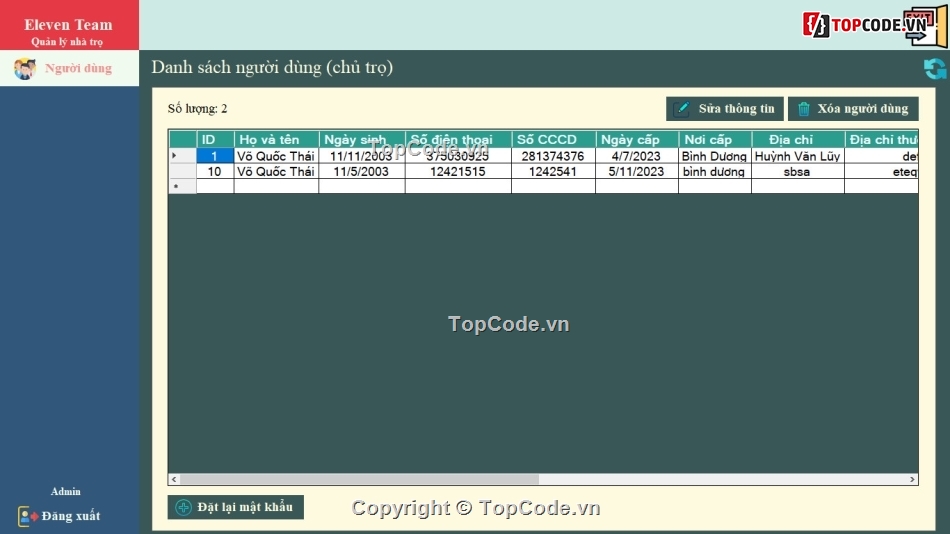The width and height of the screenshot is (950, 534).
Task: Click plus icon on Đặt lại mật khẩu
Action: point(183,507)
